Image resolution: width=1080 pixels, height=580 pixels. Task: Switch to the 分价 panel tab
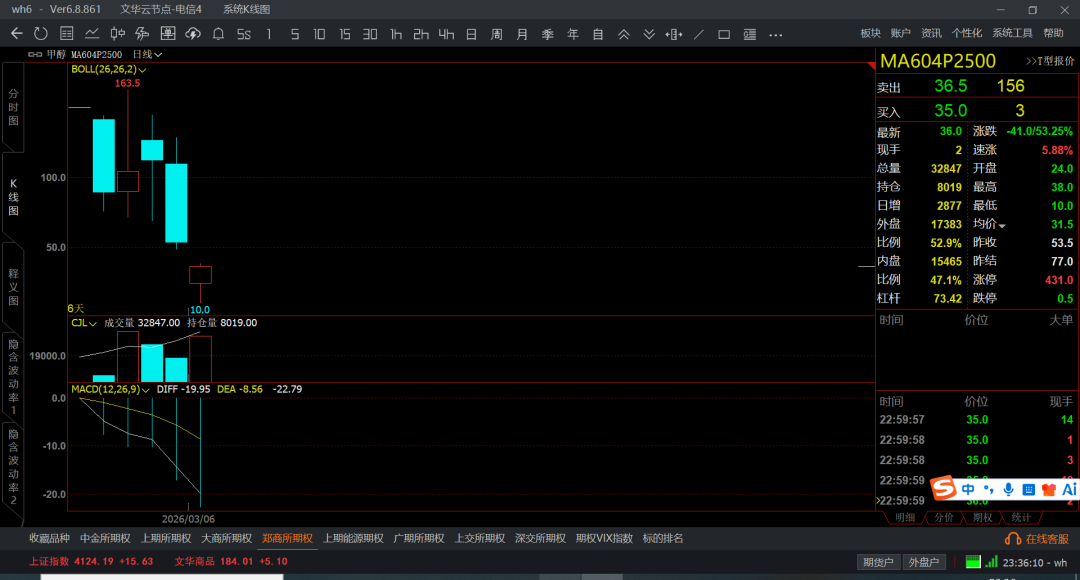point(944,517)
